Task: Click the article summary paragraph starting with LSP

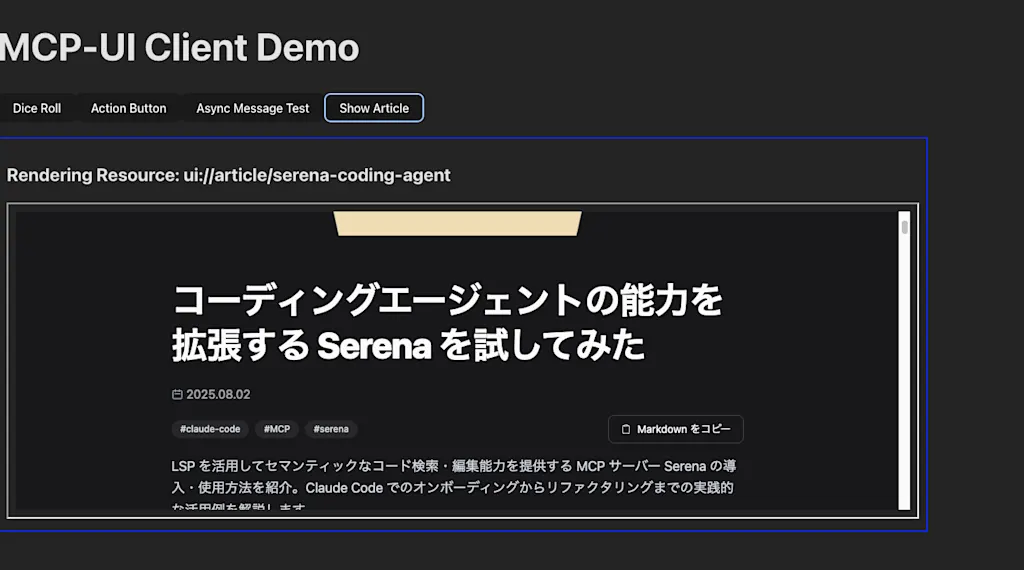Action: tap(453, 486)
